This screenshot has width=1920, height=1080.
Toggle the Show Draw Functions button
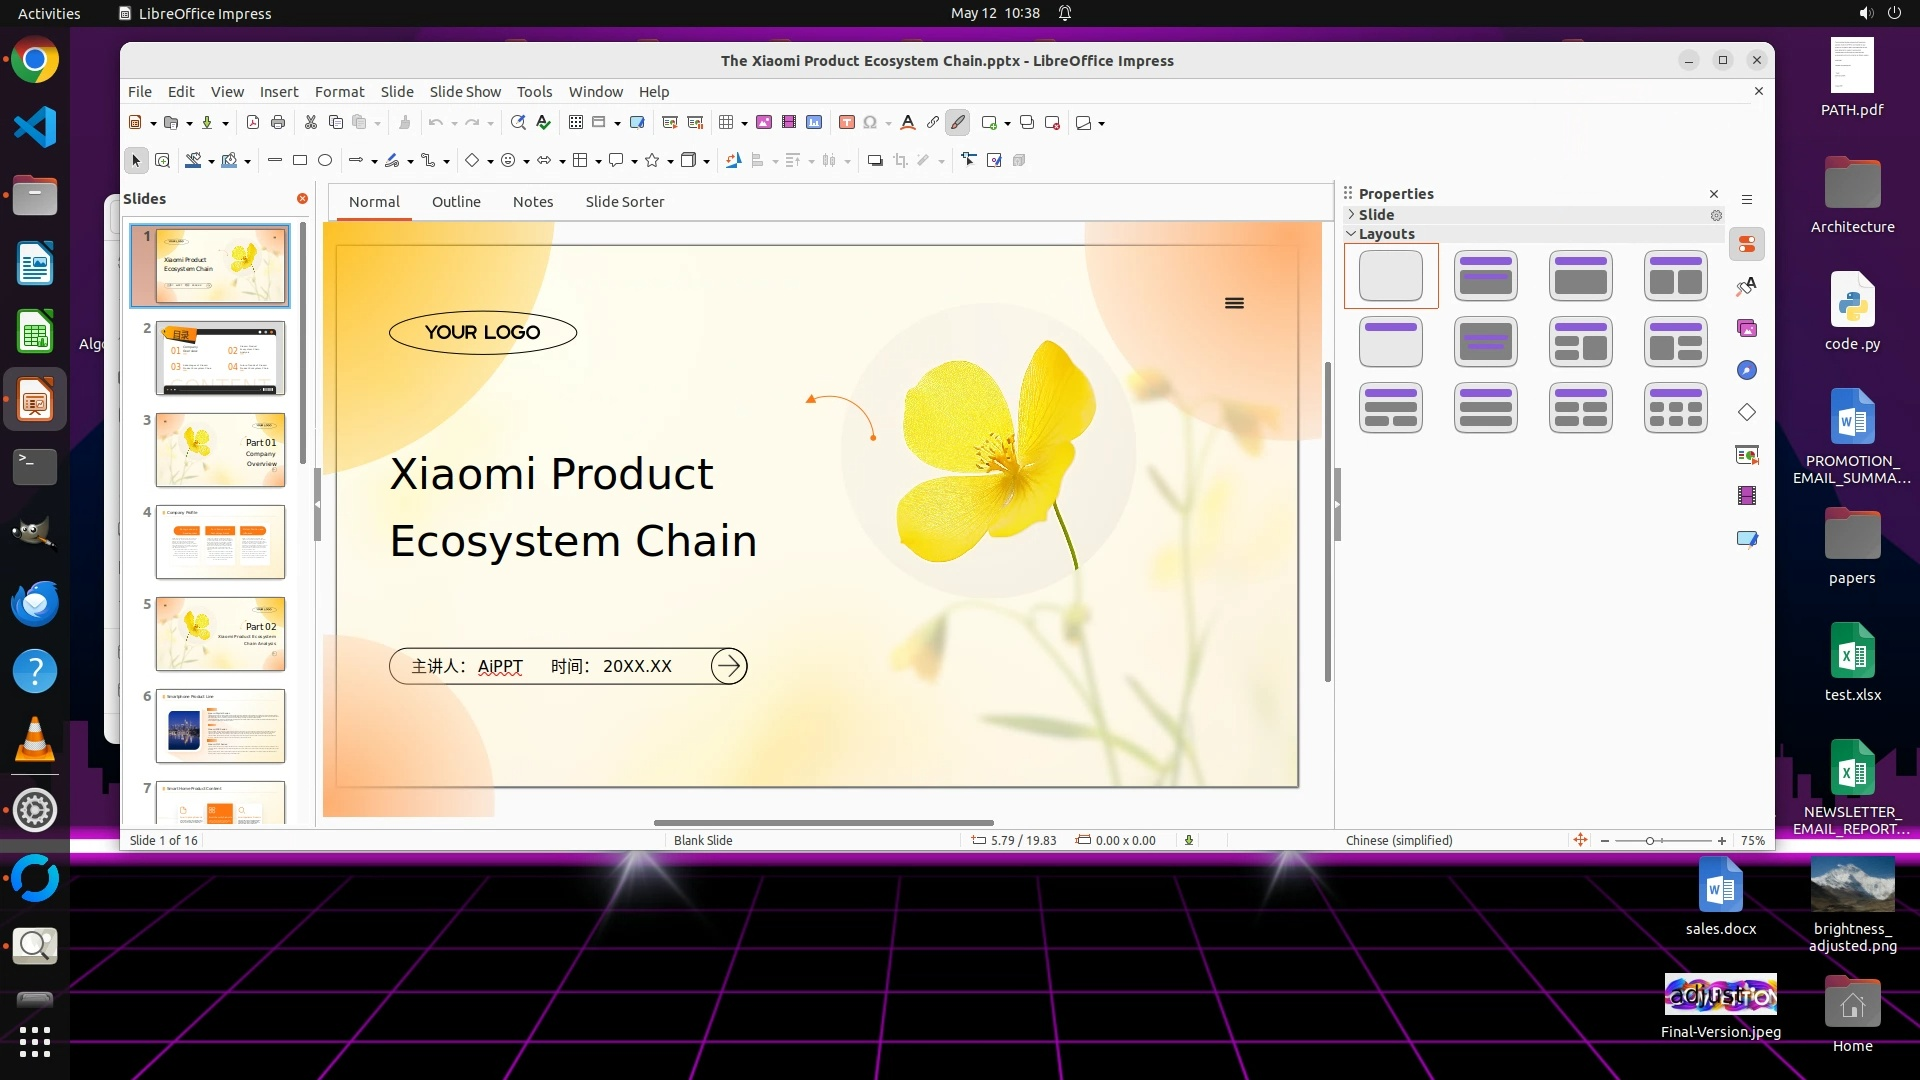tap(957, 122)
